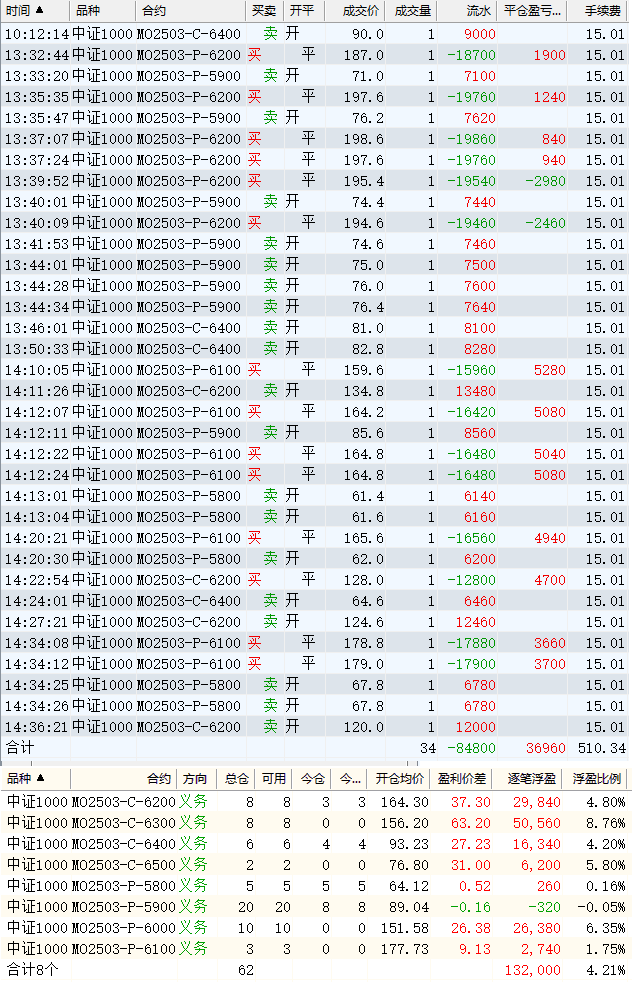Select the trade row at 14:20:30
This screenshot has width=632, height=982.
pos(315,559)
